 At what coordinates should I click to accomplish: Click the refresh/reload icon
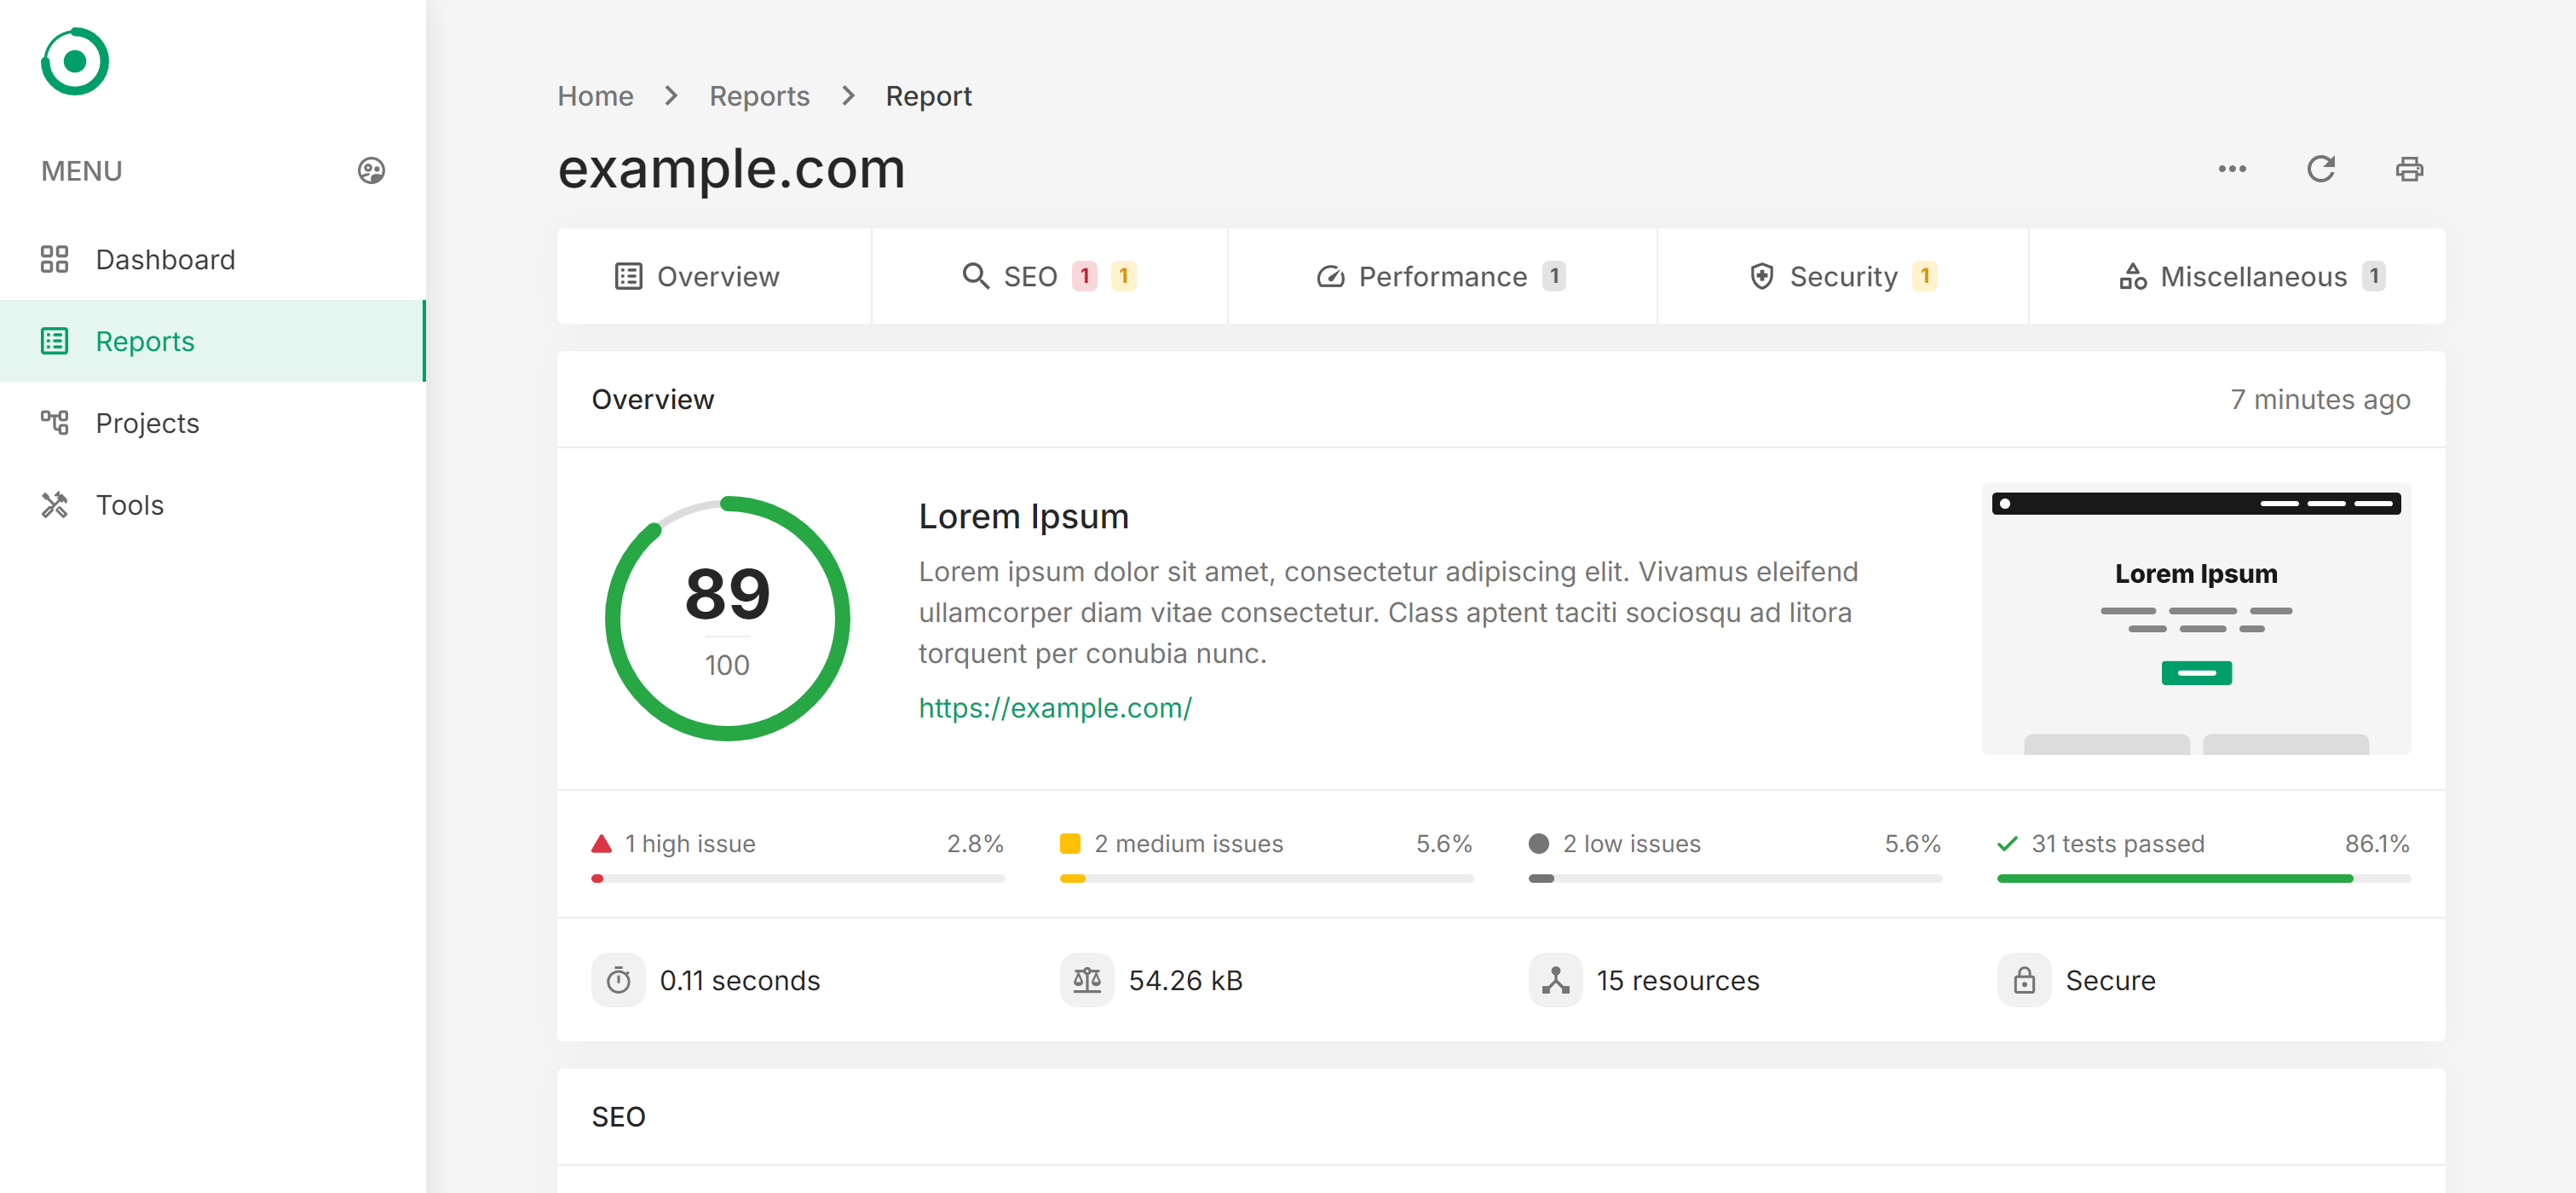pos(2321,168)
